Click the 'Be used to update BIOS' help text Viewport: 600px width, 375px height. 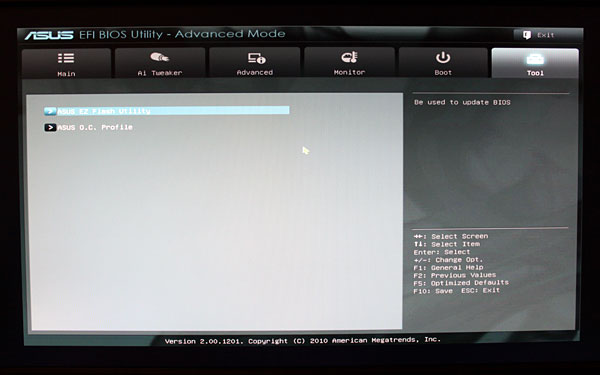pos(462,102)
